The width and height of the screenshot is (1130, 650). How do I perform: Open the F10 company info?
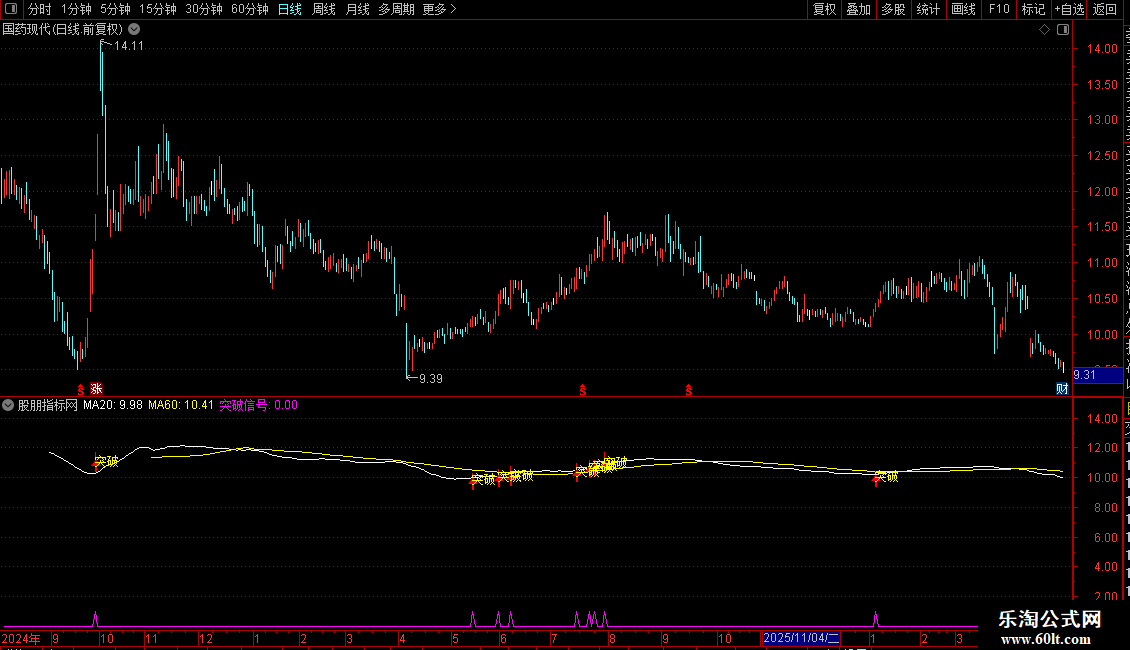coord(999,9)
